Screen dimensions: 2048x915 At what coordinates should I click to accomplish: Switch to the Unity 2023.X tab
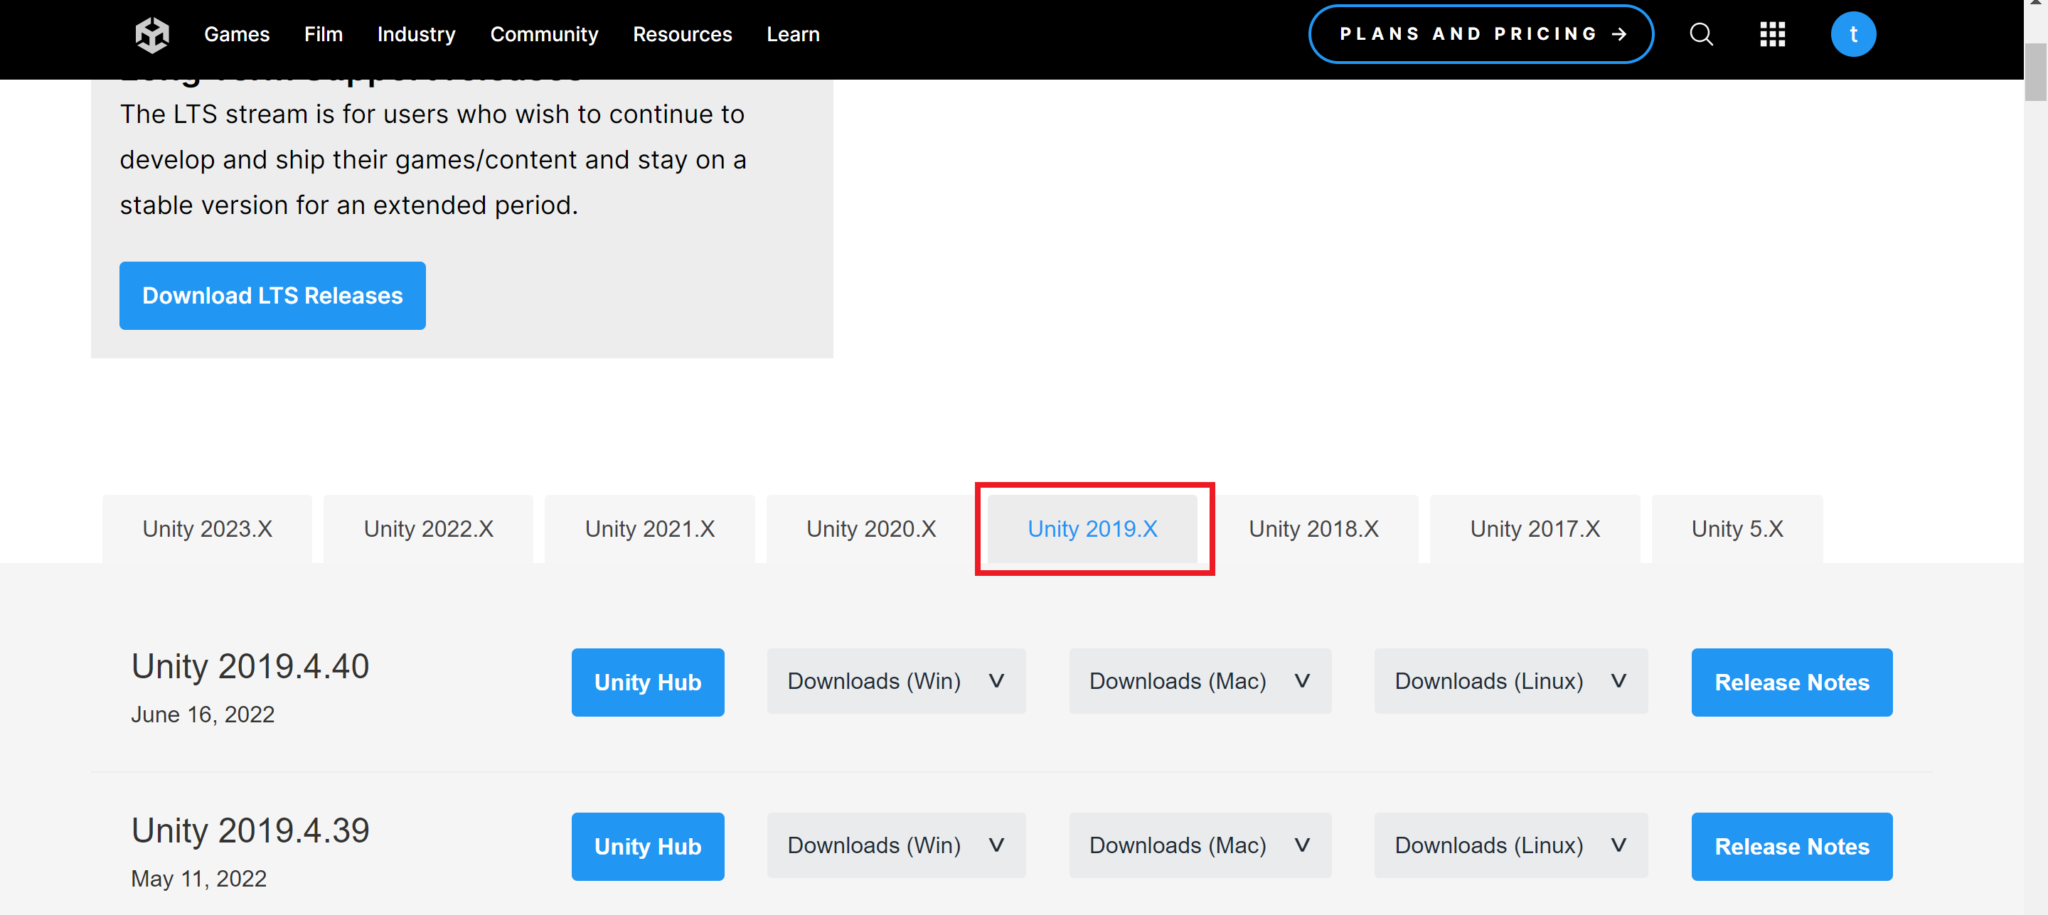click(x=207, y=529)
